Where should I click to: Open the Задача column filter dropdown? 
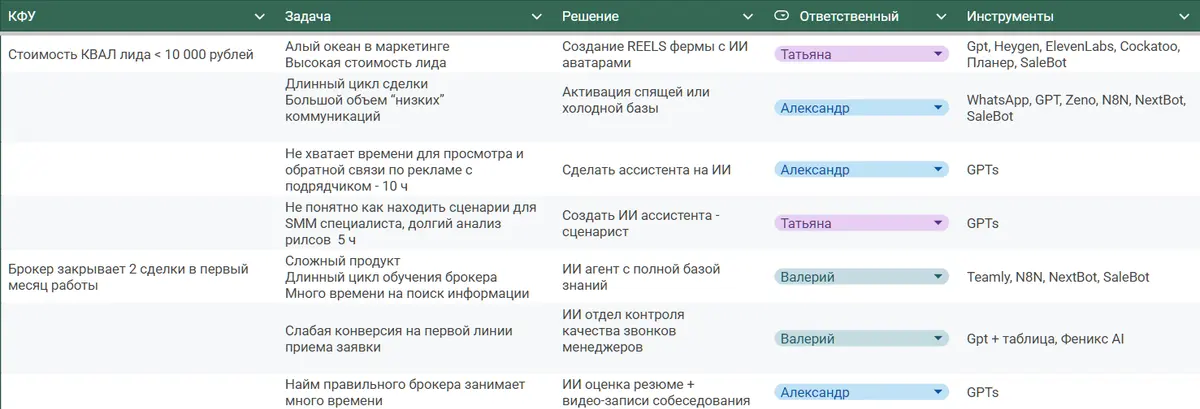point(539,17)
